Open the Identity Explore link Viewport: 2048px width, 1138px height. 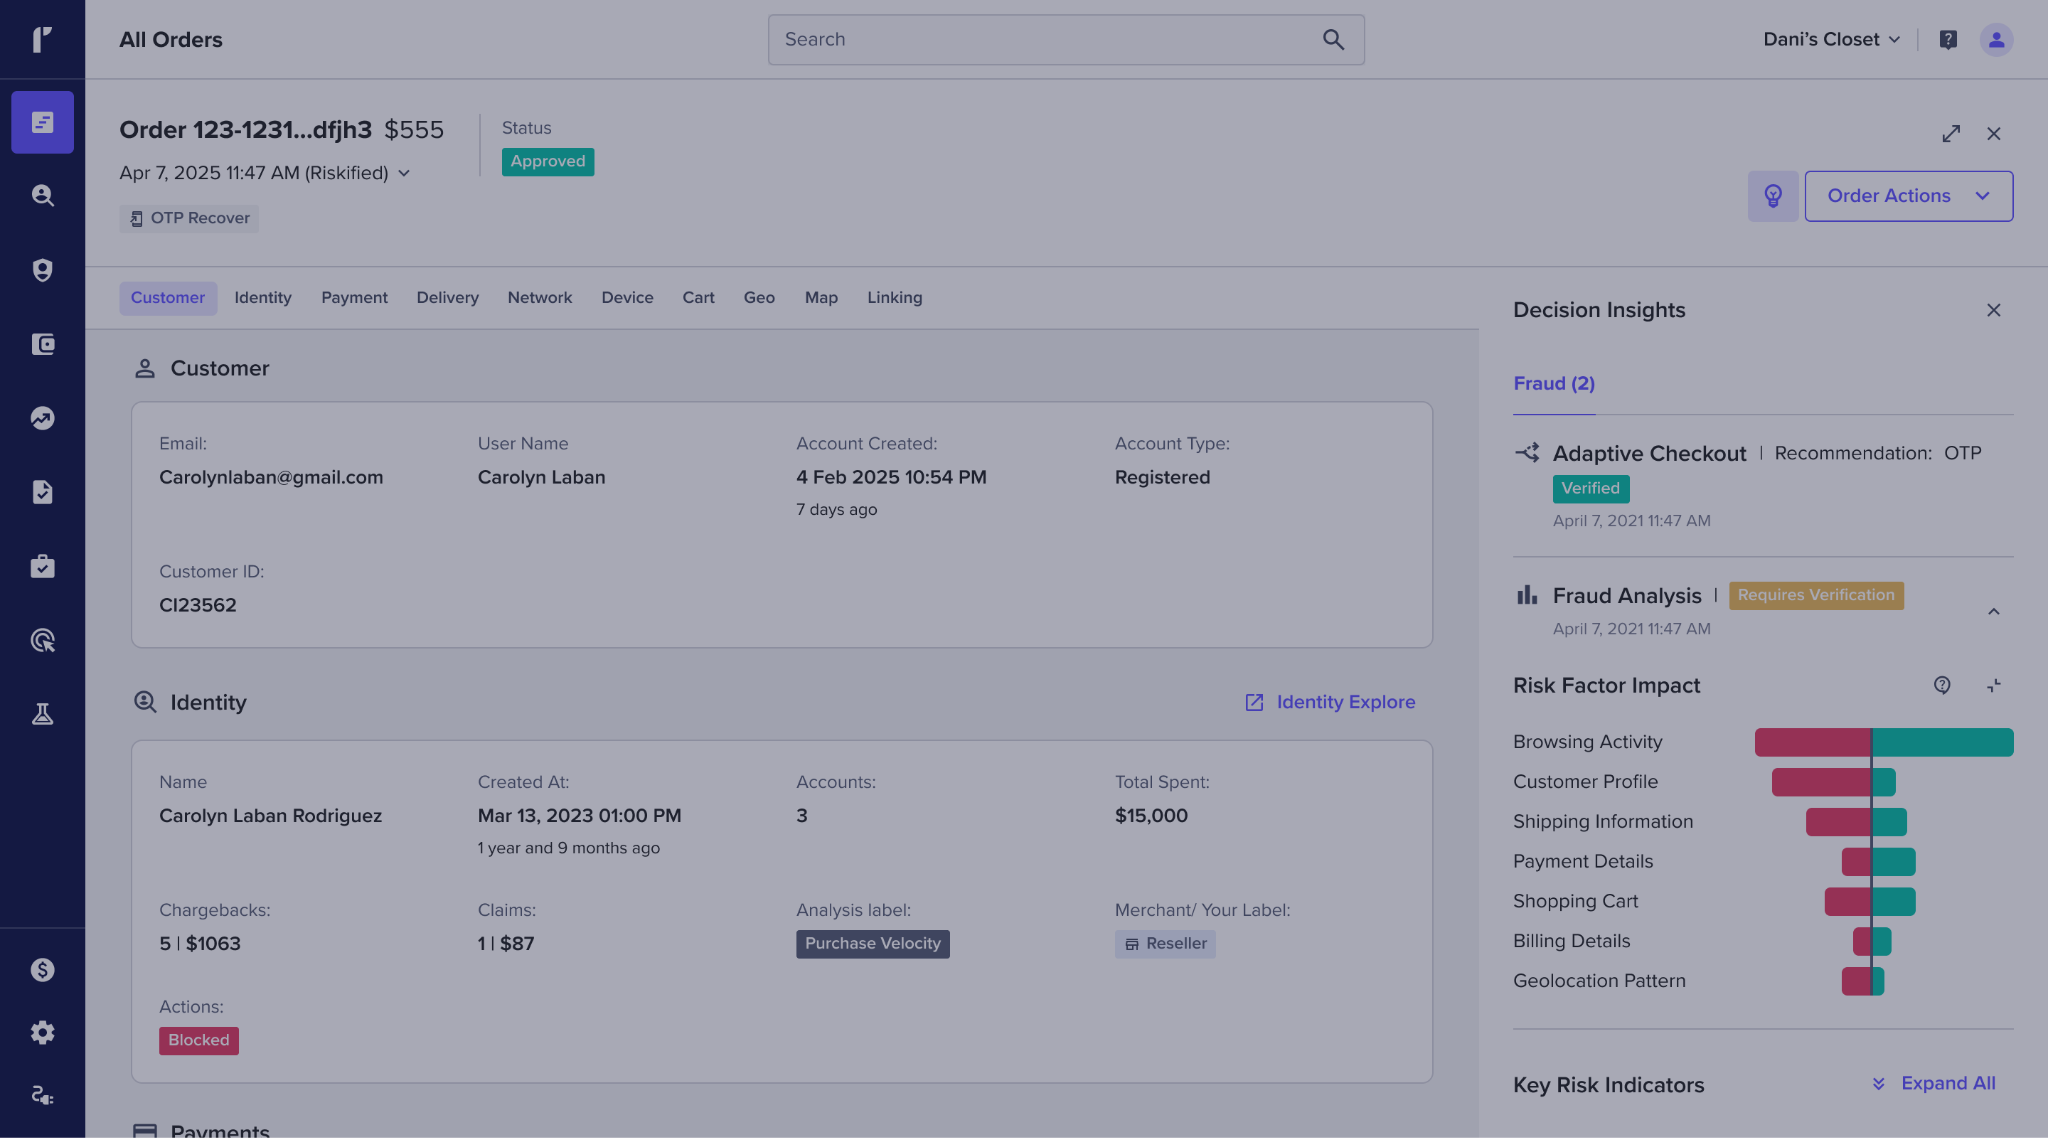click(1330, 702)
